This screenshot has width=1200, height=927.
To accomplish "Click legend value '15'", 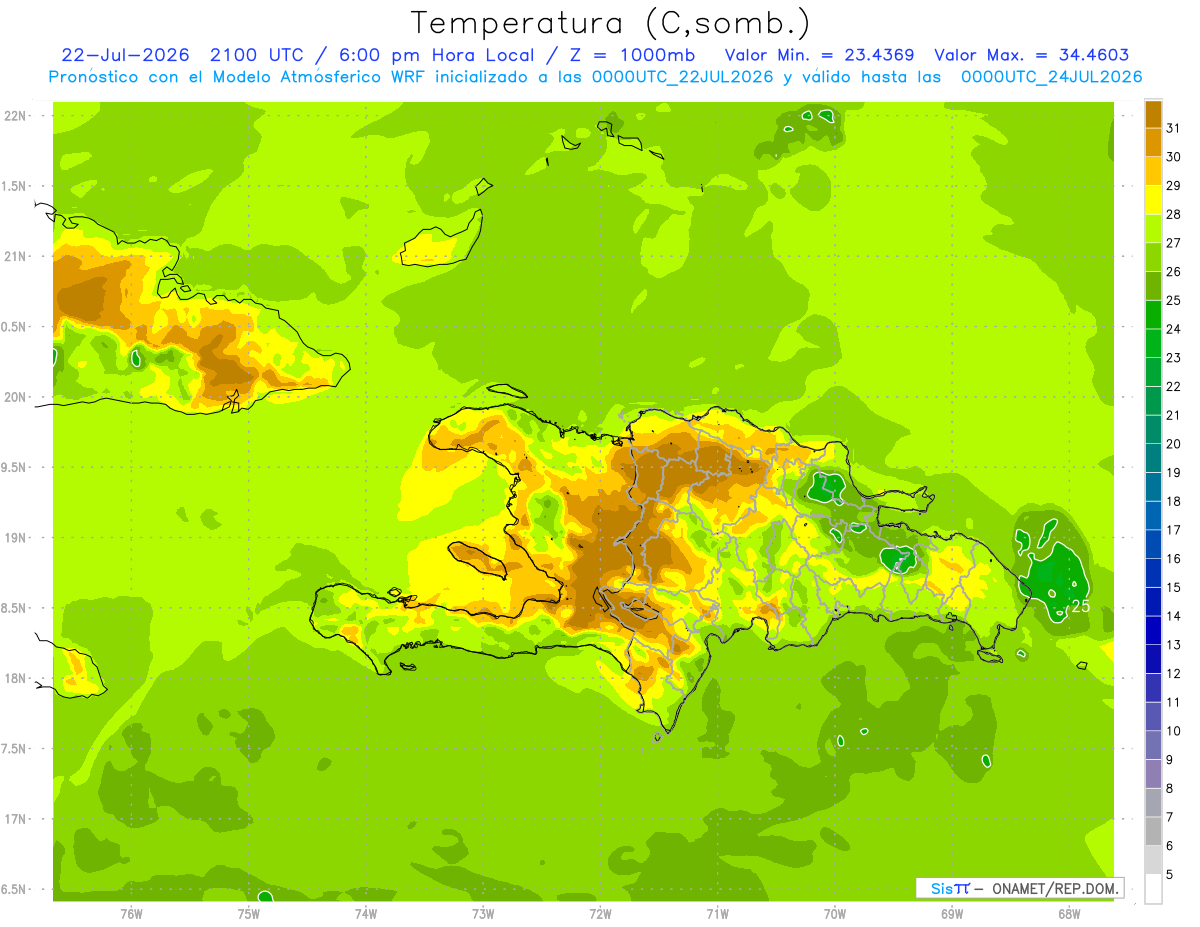I will tap(1174, 587).
